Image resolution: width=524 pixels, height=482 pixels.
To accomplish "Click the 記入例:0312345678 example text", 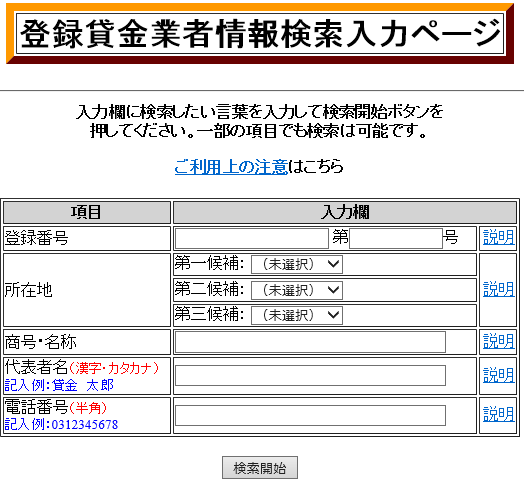I will [x=61, y=425].
